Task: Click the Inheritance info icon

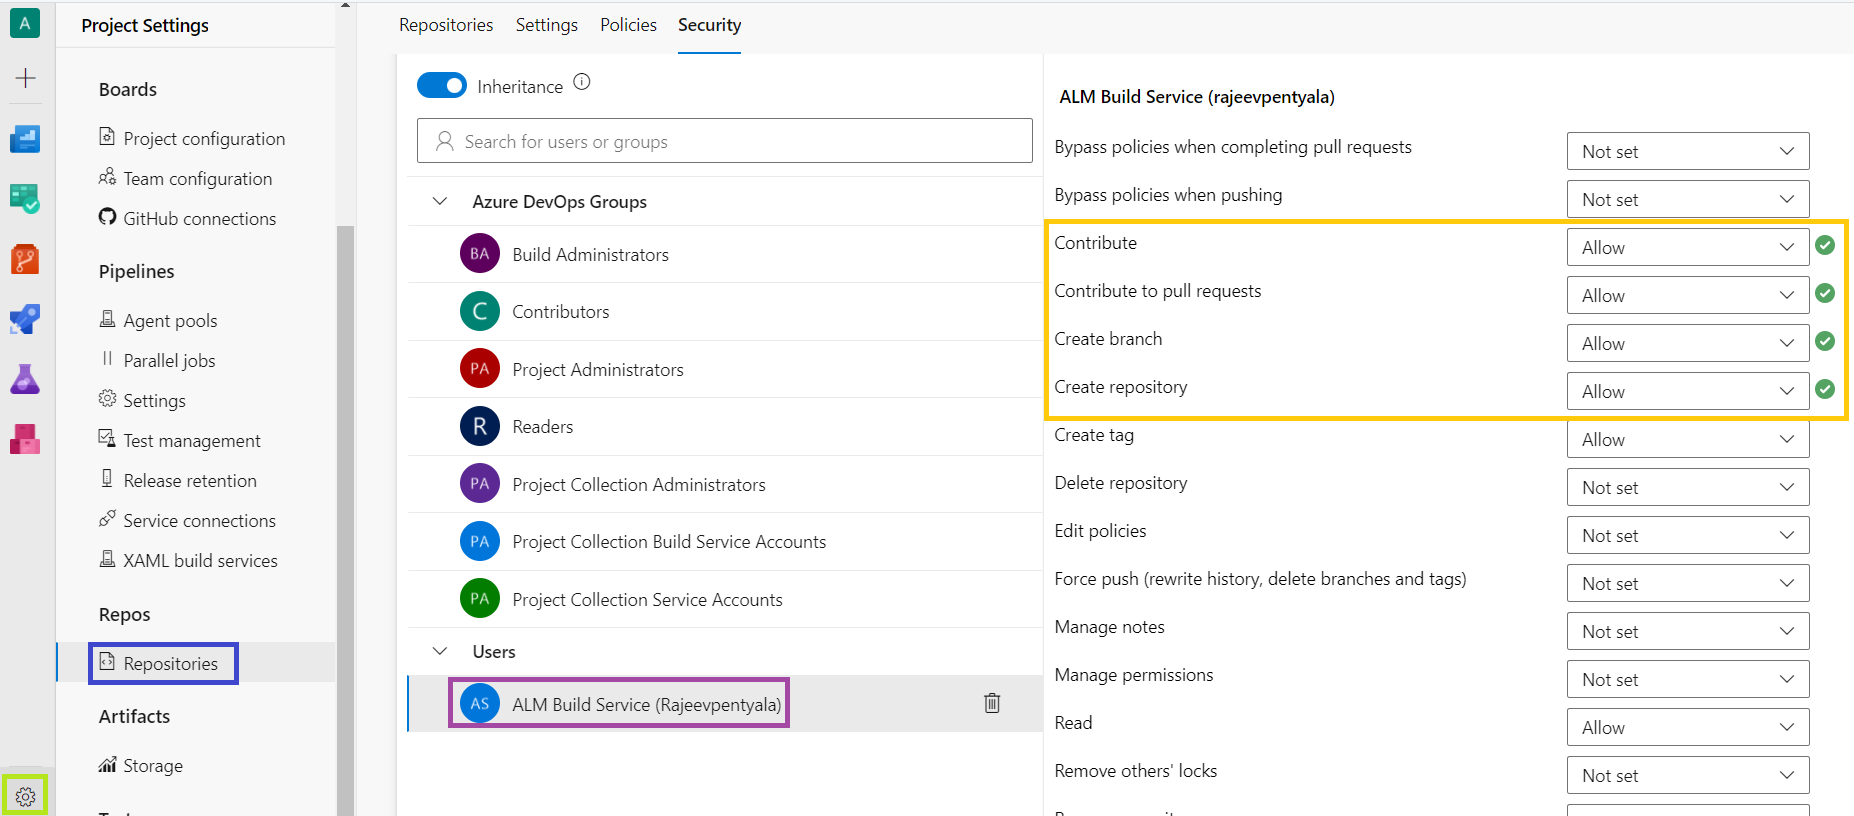Action: [582, 82]
